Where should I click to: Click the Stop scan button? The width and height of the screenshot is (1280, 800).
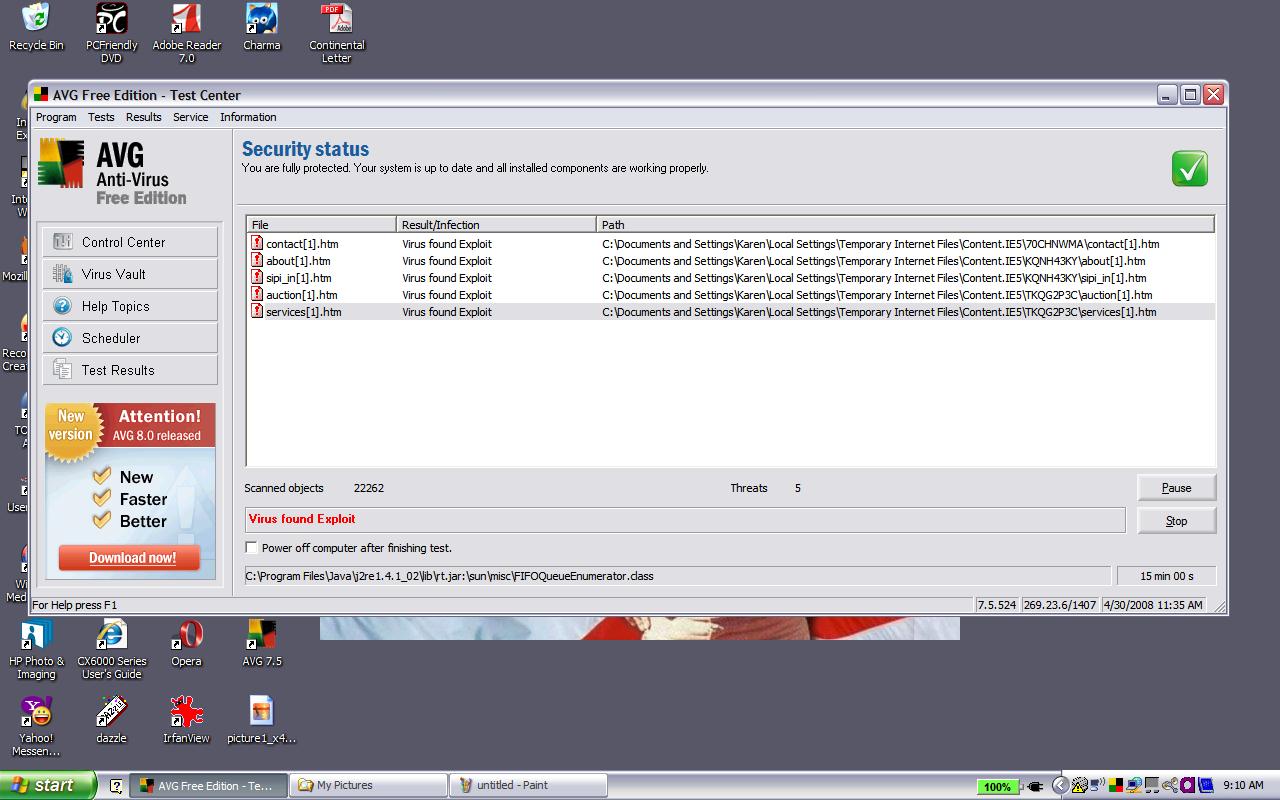(x=1176, y=521)
